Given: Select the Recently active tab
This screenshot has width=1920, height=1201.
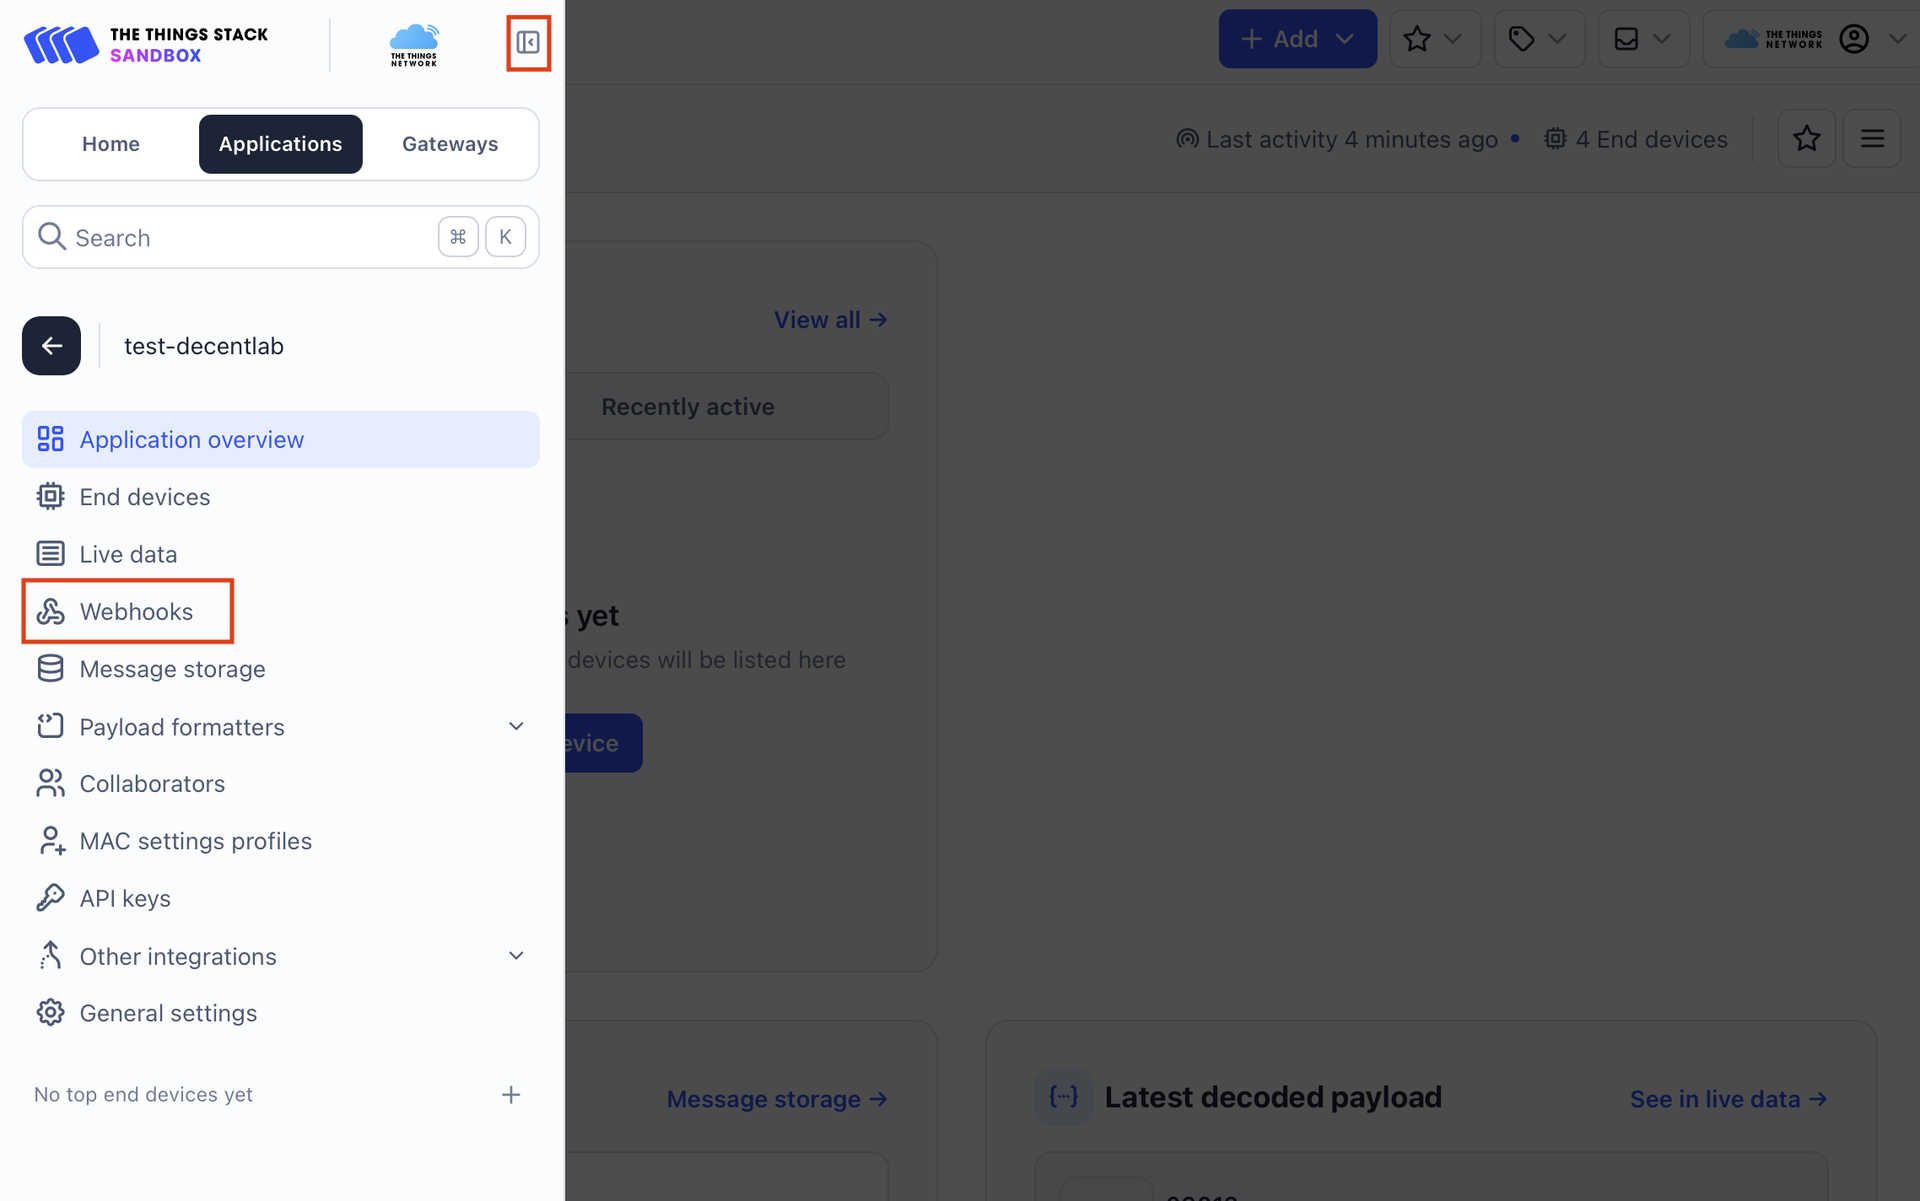Looking at the screenshot, I should (688, 407).
